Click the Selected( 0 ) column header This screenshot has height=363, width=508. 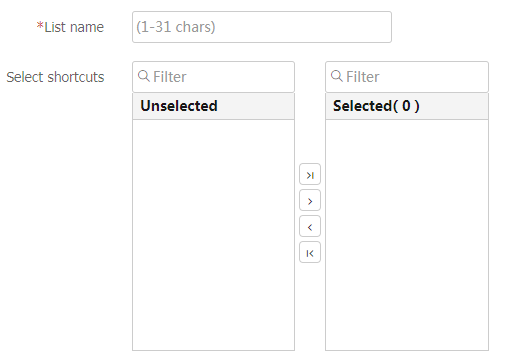tap(407, 106)
